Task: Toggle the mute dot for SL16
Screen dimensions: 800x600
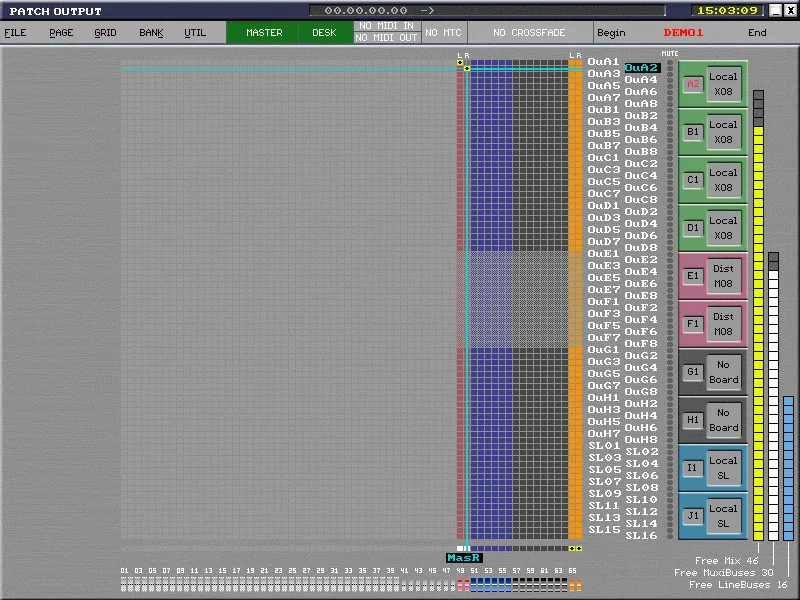Action: pos(670,536)
